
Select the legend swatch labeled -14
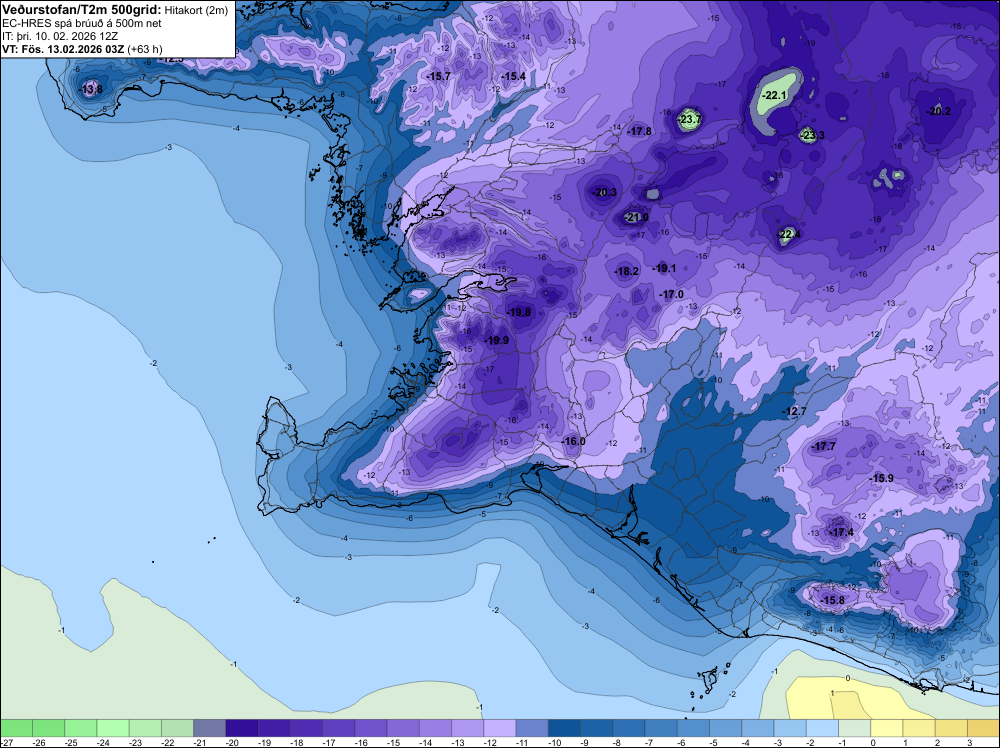pyautogui.click(x=436, y=728)
